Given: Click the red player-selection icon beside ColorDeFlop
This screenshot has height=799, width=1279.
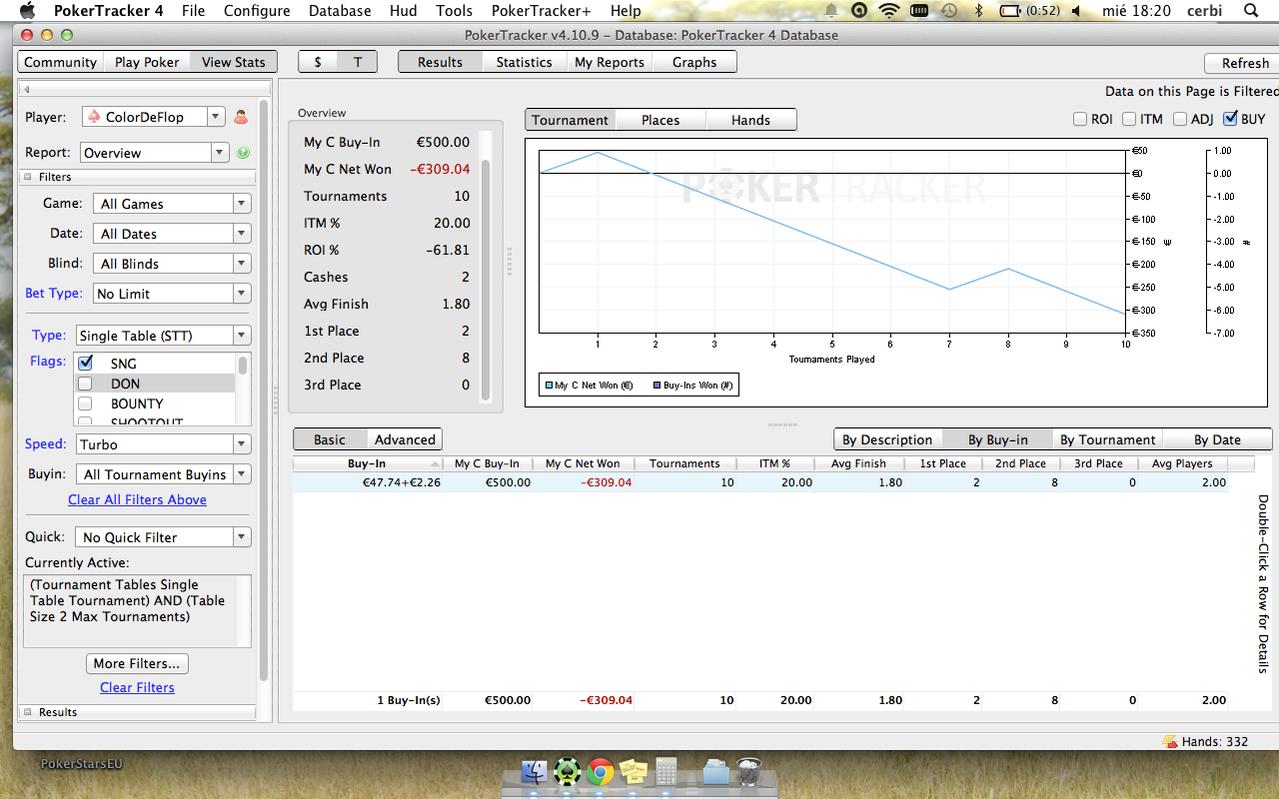Looking at the screenshot, I should 241,117.
